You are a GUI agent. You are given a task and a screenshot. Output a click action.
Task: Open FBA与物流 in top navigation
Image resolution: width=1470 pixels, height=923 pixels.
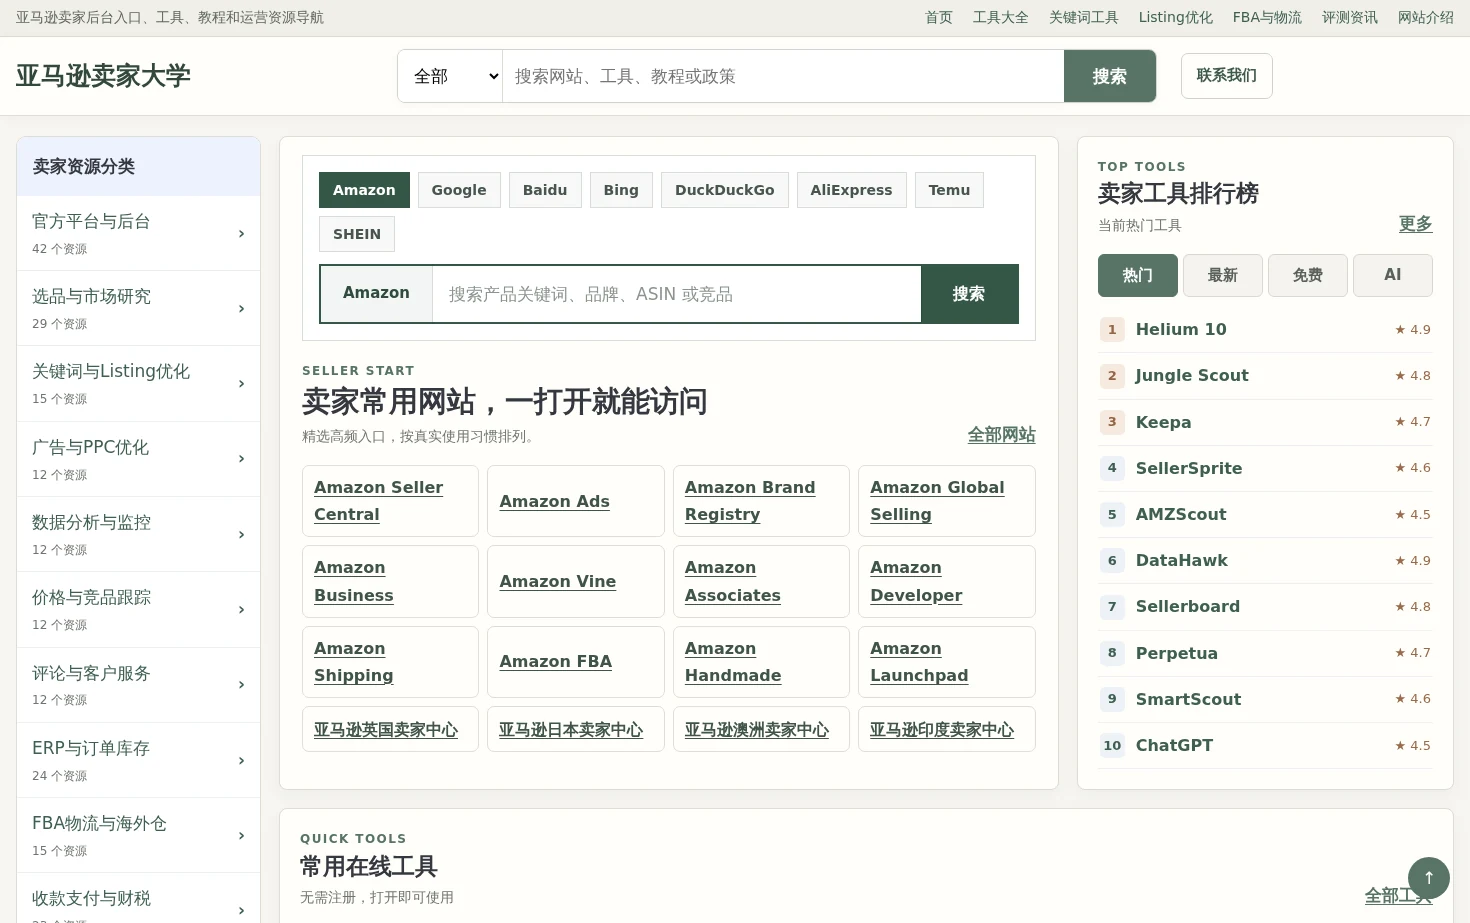coord(1267,17)
